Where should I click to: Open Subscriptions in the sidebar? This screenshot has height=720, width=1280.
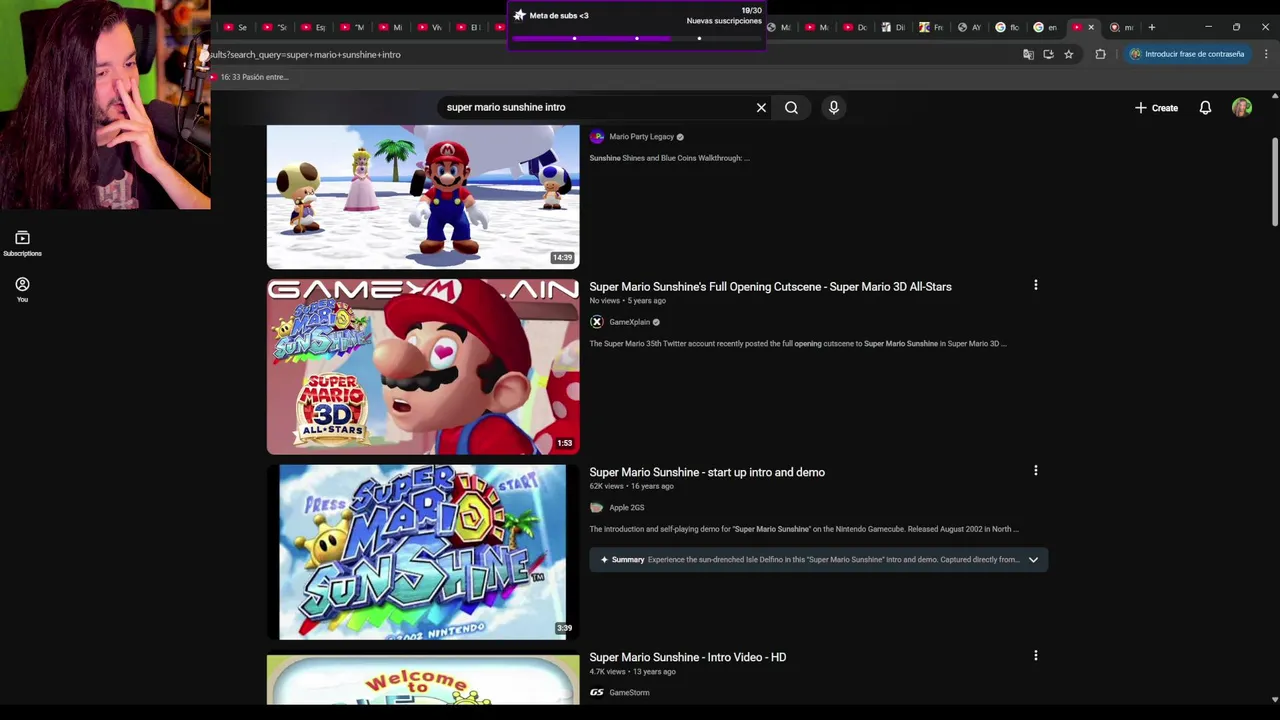pos(22,243)
